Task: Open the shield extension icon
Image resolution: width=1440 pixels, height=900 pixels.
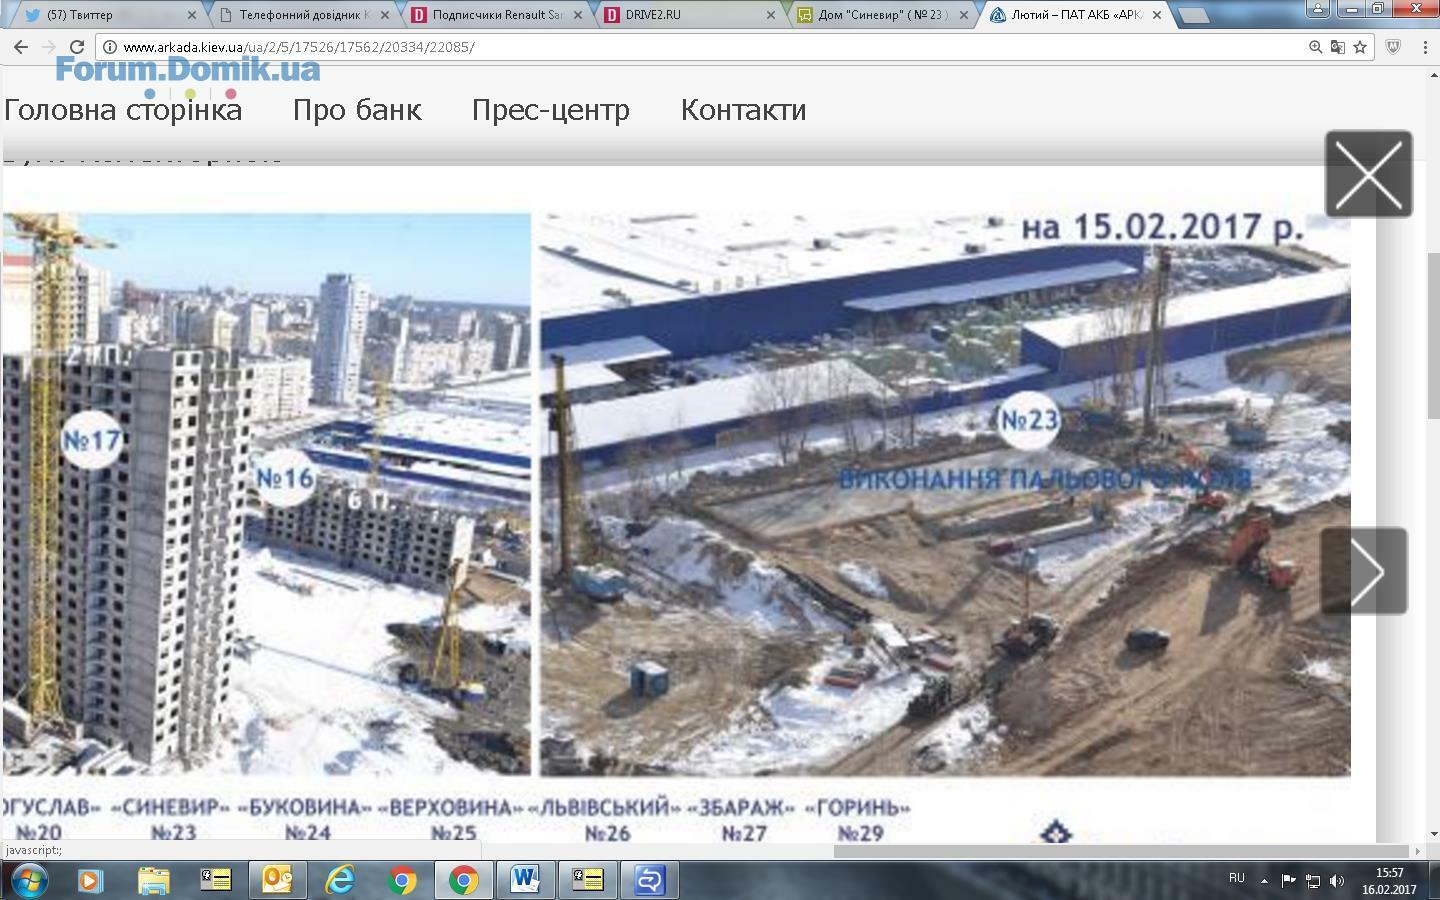Action: point(1393,47)
